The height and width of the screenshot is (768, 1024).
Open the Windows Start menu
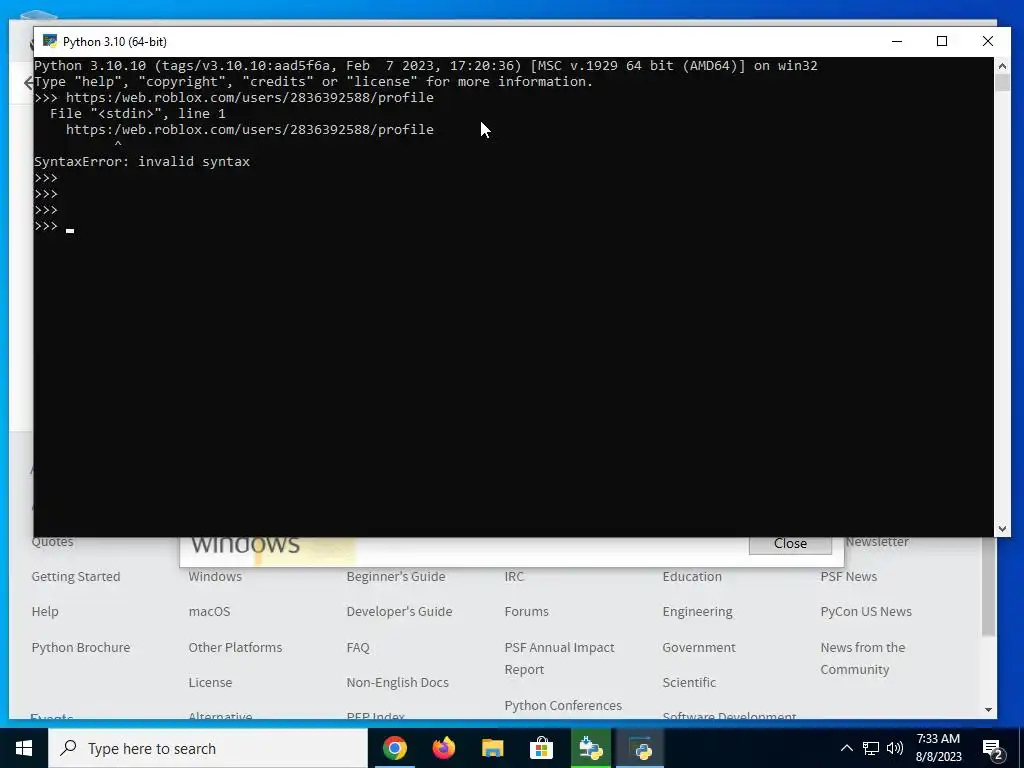pyautogui.click(x=24, y=748)
